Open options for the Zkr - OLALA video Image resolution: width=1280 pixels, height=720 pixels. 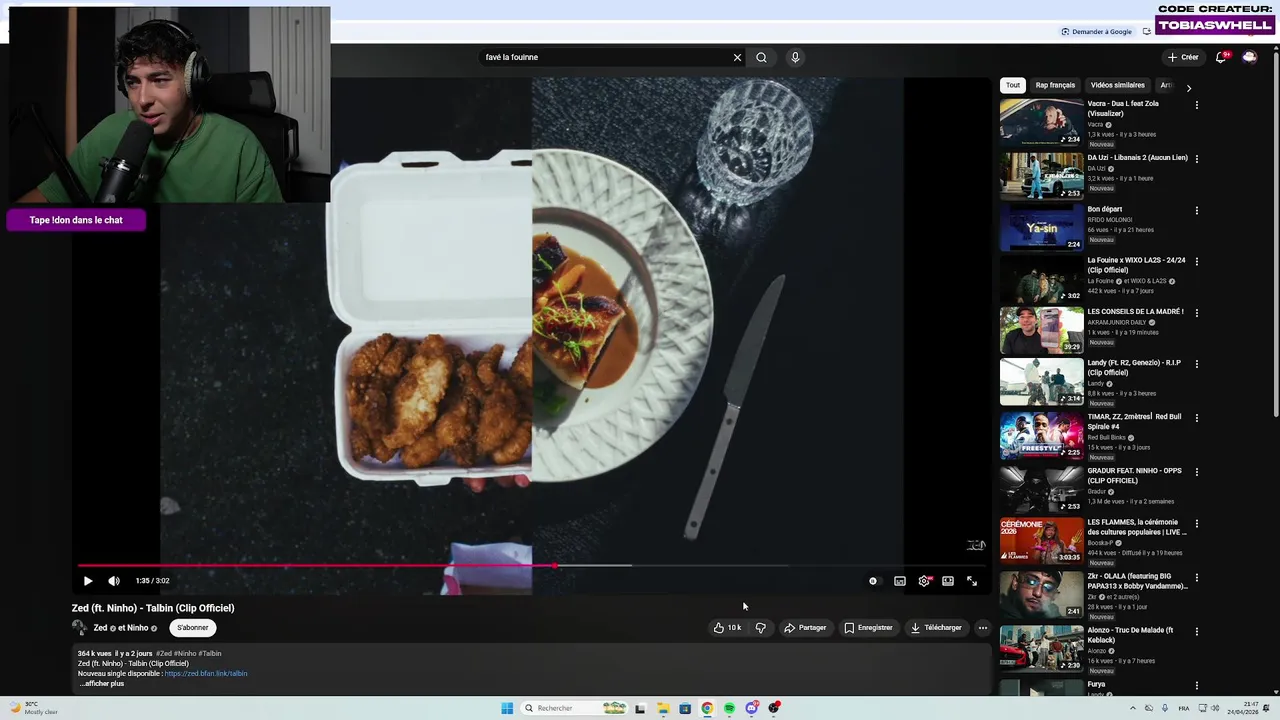click(x=1197, y=578)
